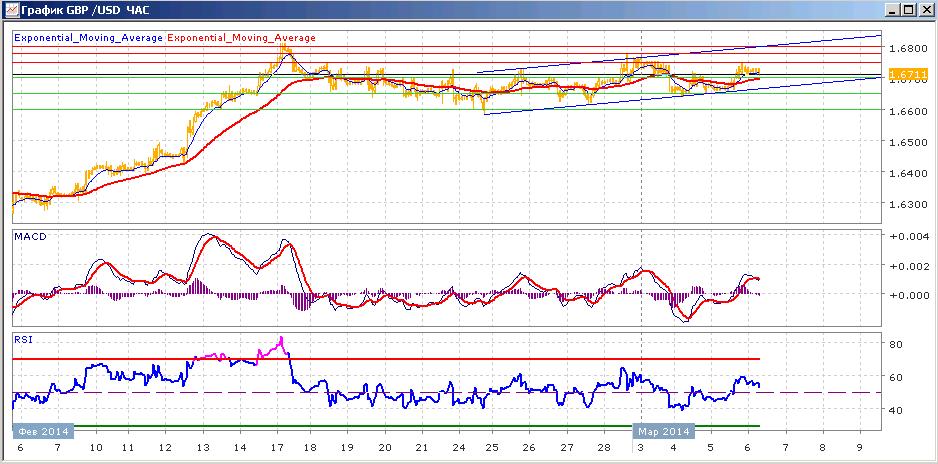Select date 9 on the time axis
The width and height of the screenshot is (938, 464).
(860, 447)
